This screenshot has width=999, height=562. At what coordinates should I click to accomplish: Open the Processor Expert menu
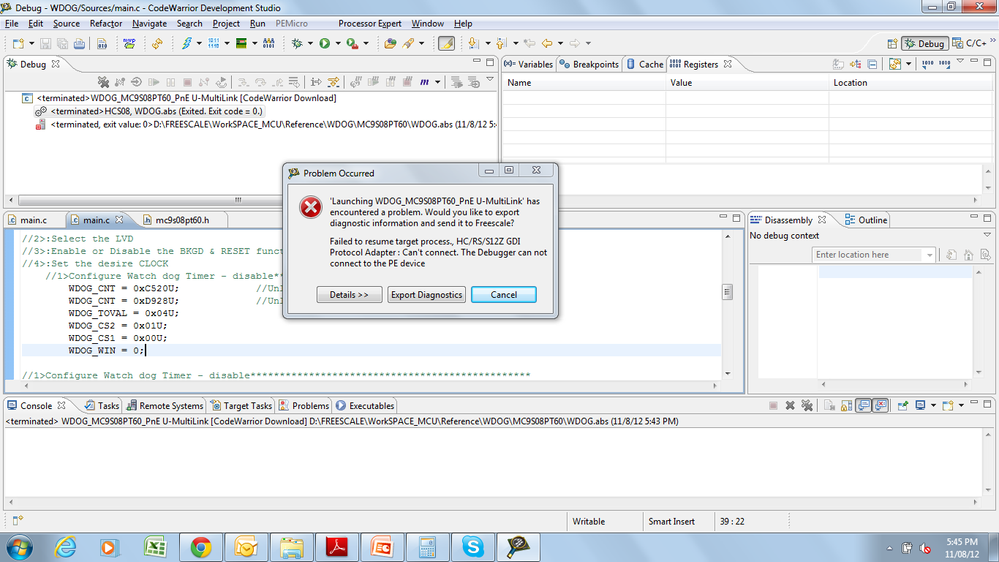pos(370,24)
